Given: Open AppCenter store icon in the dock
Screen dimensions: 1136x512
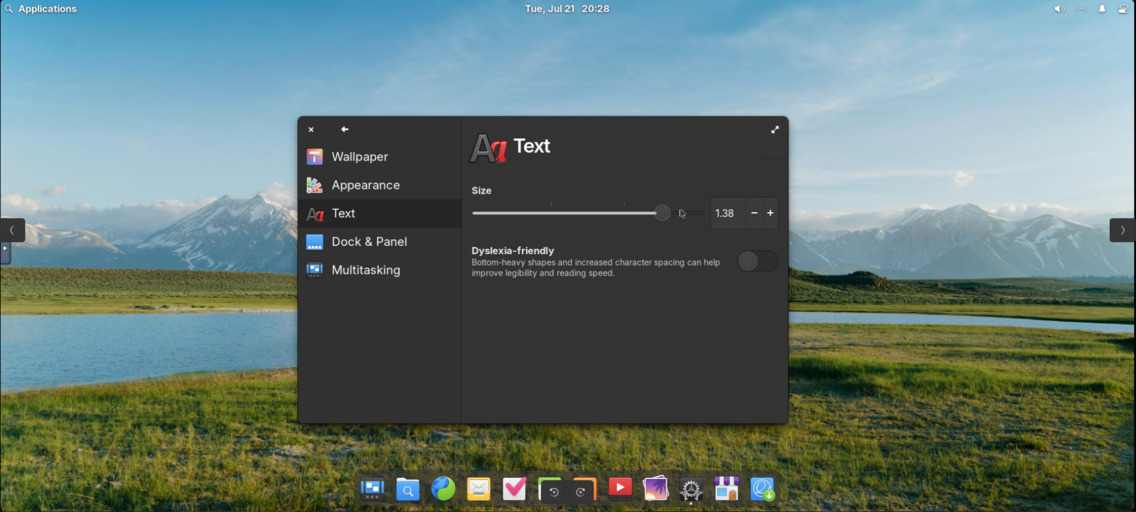Looking at the screenshot, I should pyautogui.click(x=726, y=489).
